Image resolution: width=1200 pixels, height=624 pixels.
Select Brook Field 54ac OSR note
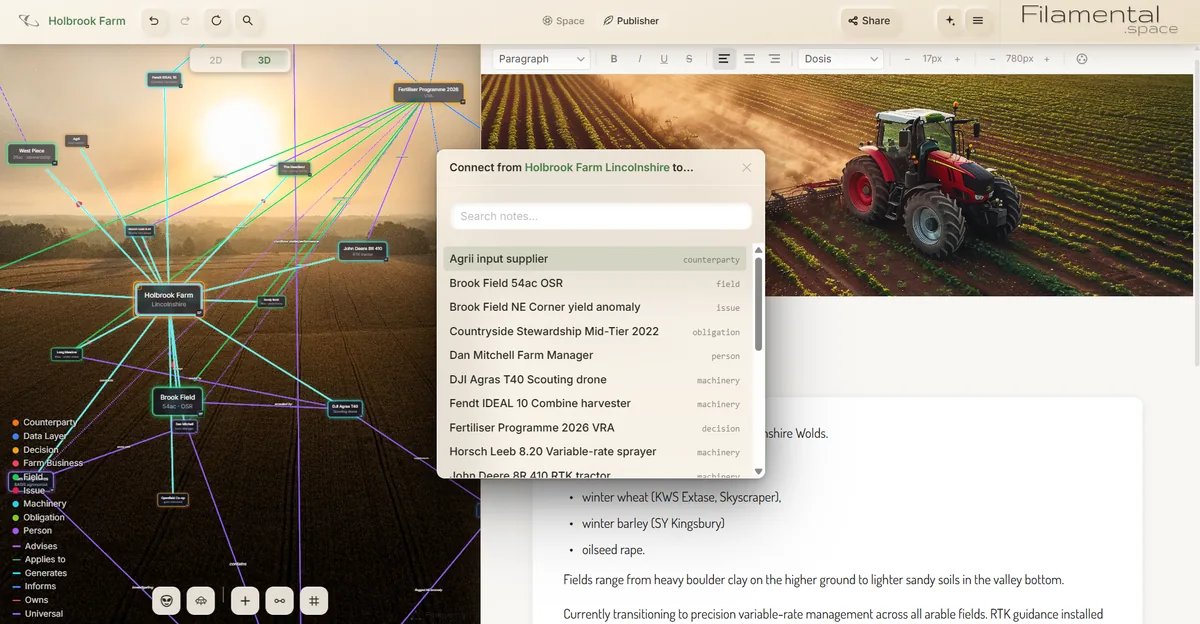[x=595, y=283]
